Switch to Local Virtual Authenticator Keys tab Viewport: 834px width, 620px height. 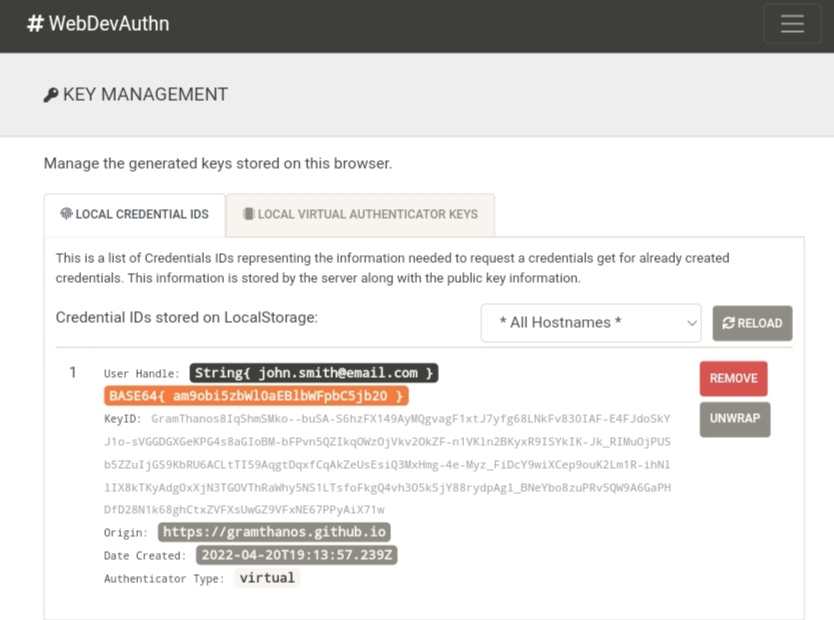(361, 214)
